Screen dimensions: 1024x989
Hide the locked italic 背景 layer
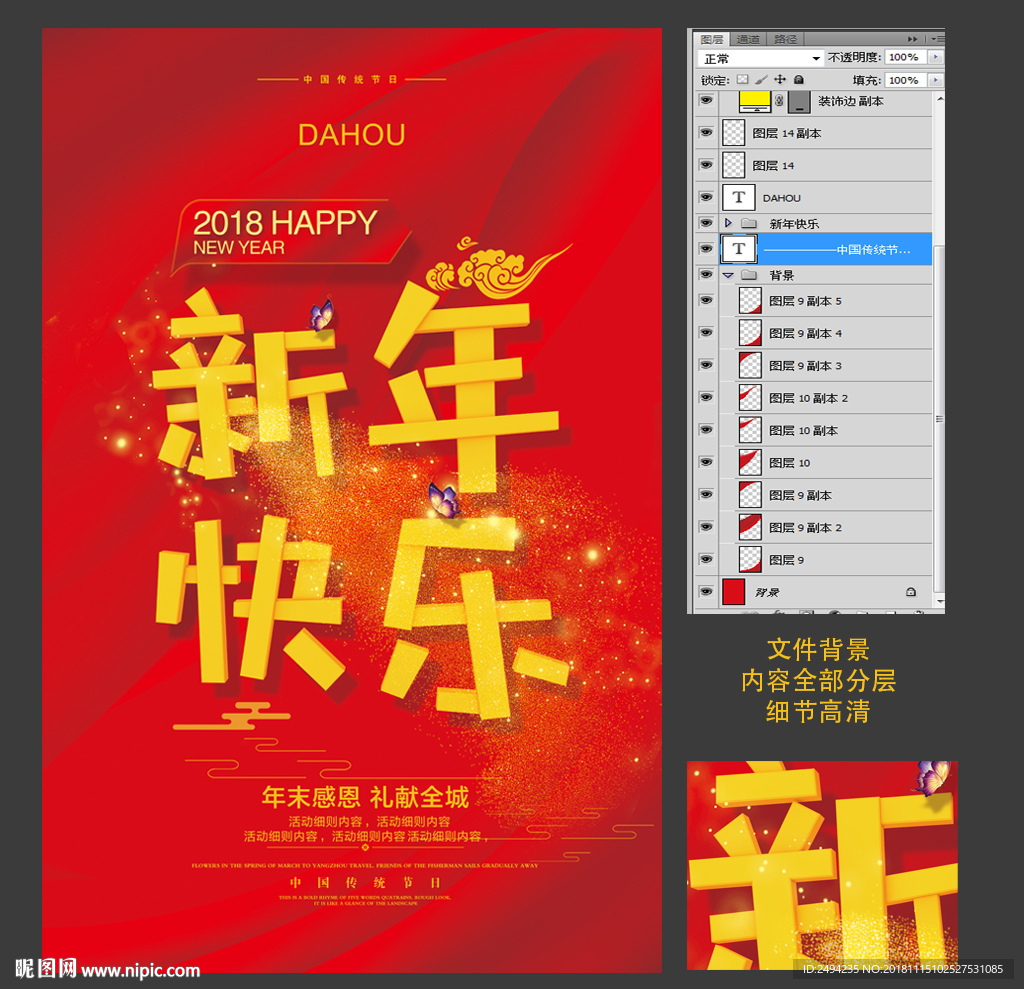(706, 591)
